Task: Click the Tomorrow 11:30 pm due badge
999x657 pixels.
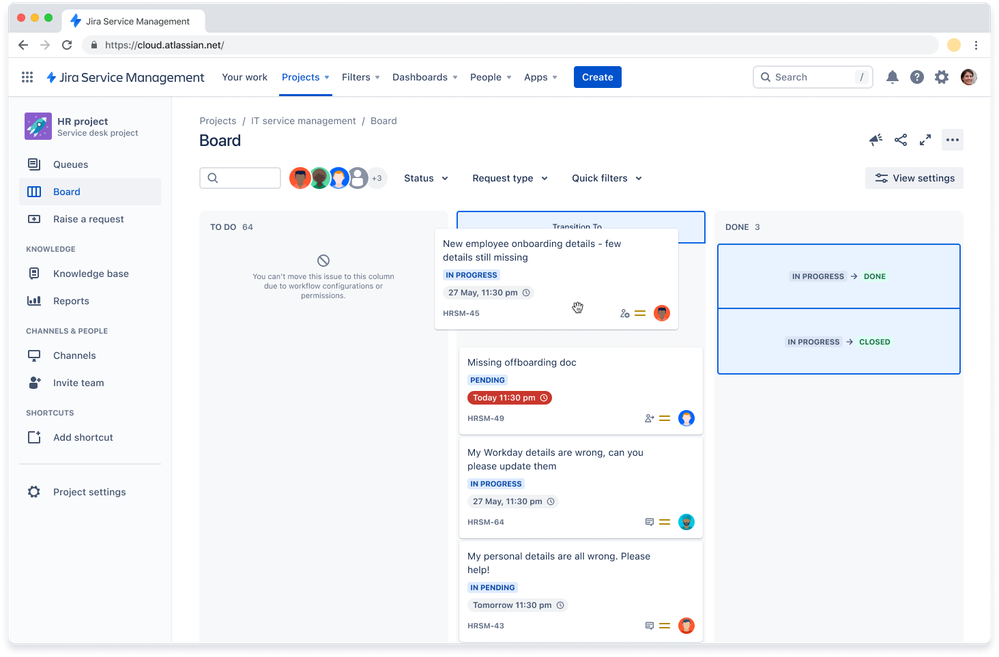Action: pyautogui.click(x=518, y=605)
